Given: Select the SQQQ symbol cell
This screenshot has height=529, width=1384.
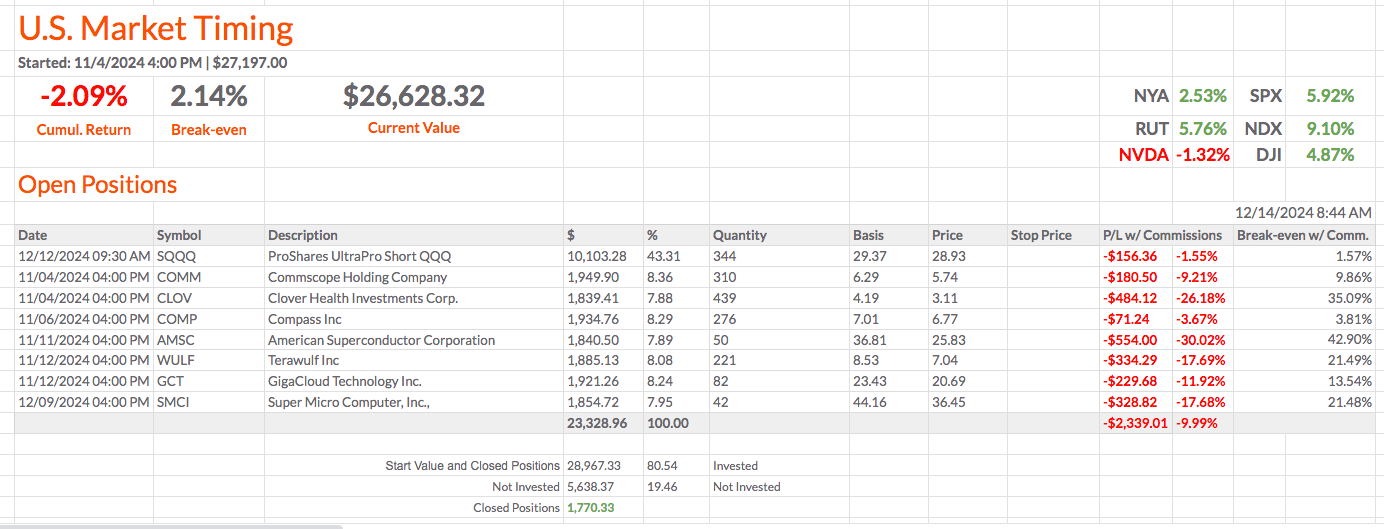Looking at the screenshot, I should [177, 256].
